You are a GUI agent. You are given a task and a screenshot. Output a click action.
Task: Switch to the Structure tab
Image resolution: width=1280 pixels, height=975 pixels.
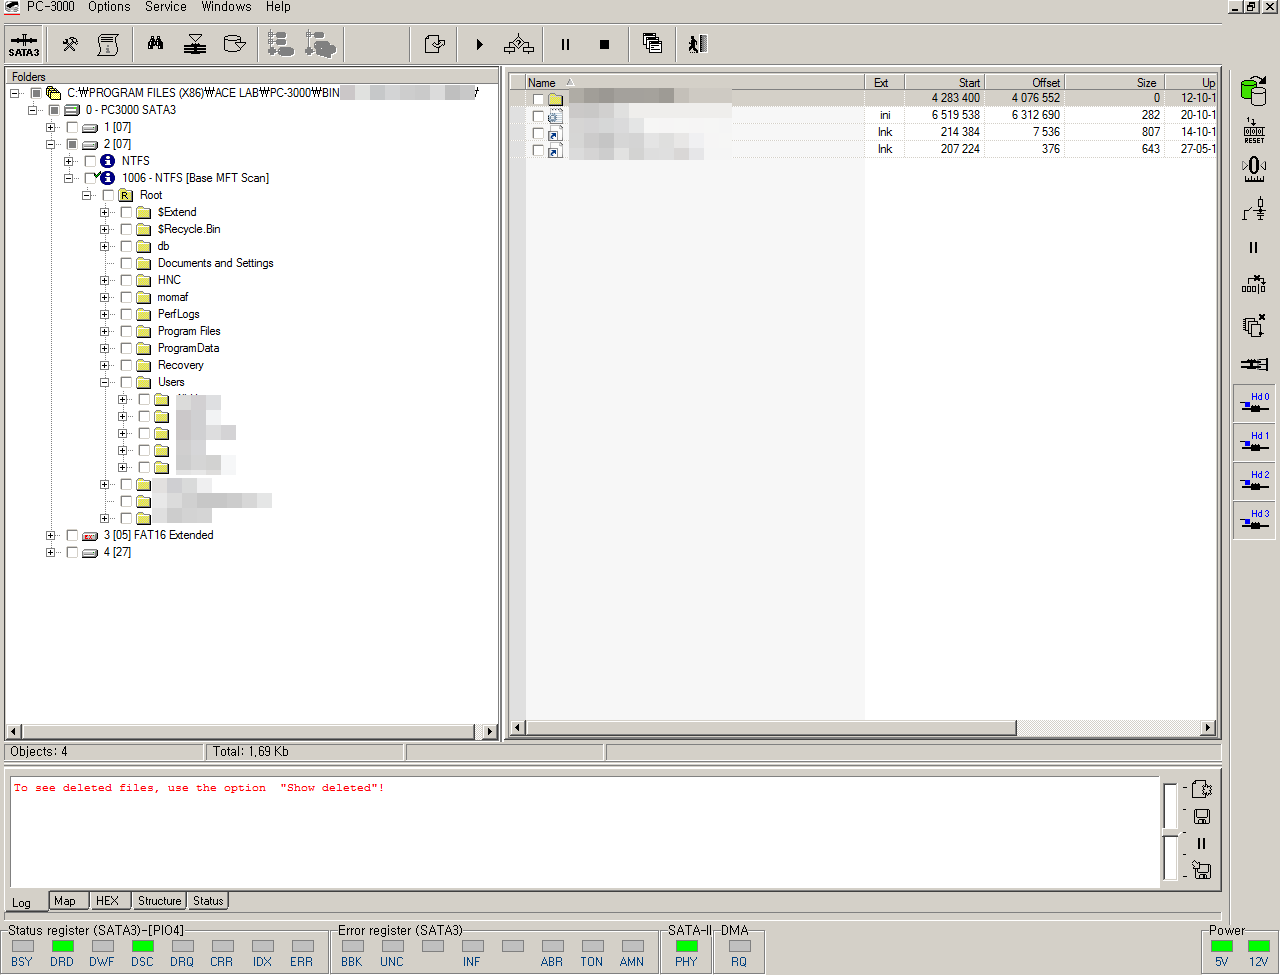coord(160,901)
